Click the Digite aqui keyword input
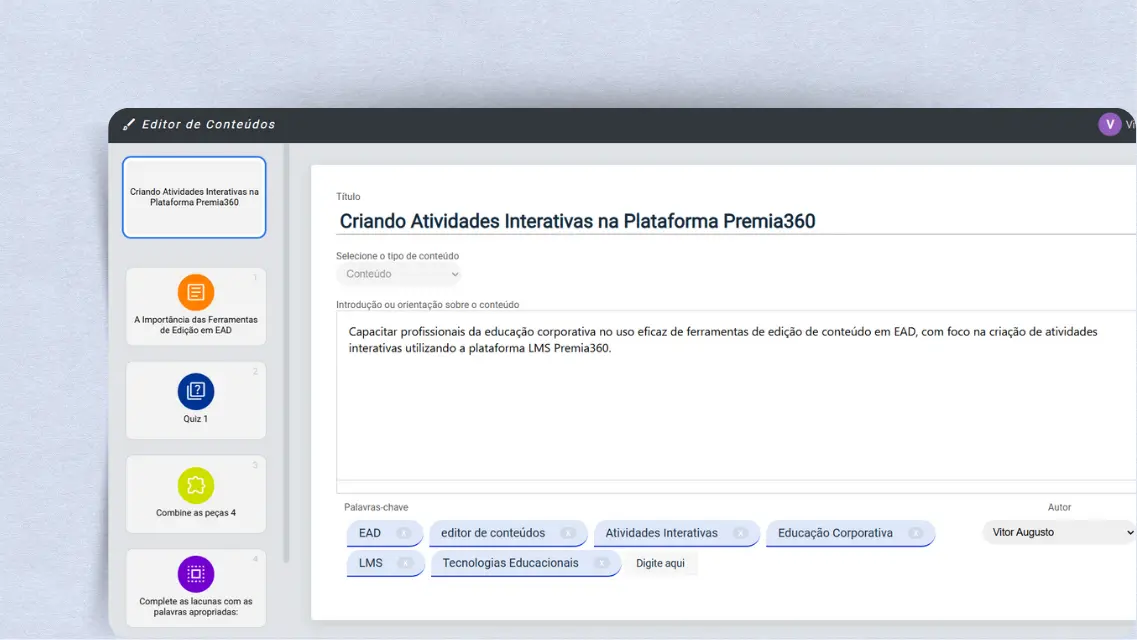The height and width of the screenshot is (640, 1137). 661,563
